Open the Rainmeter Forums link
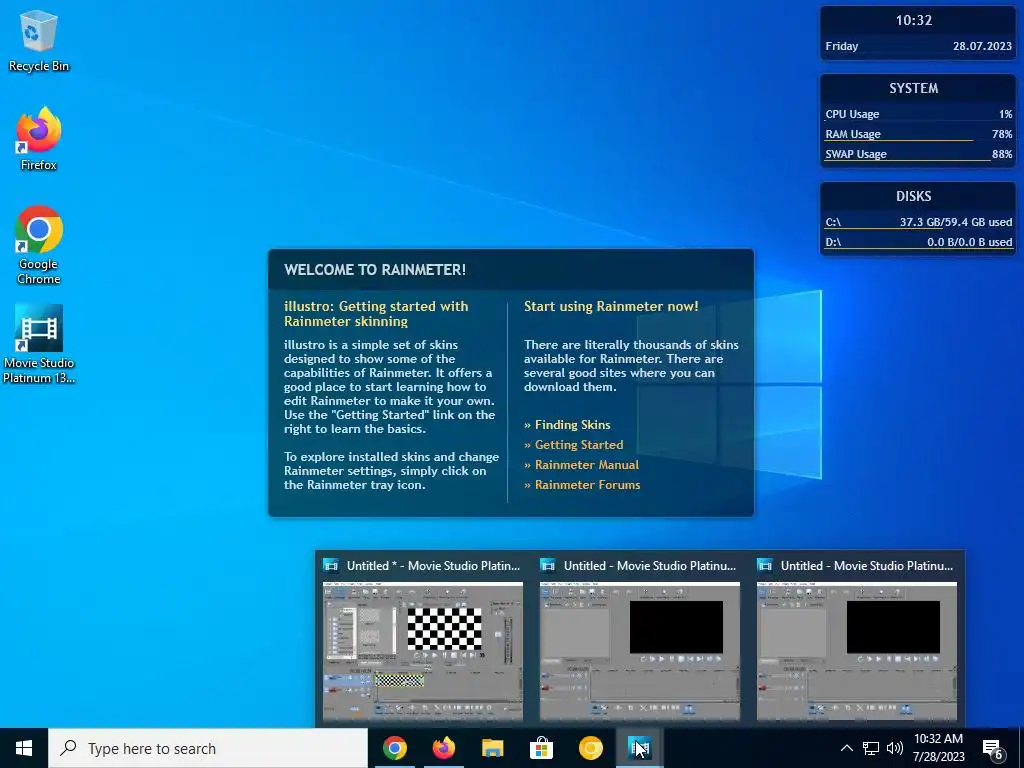 [587, 485]
